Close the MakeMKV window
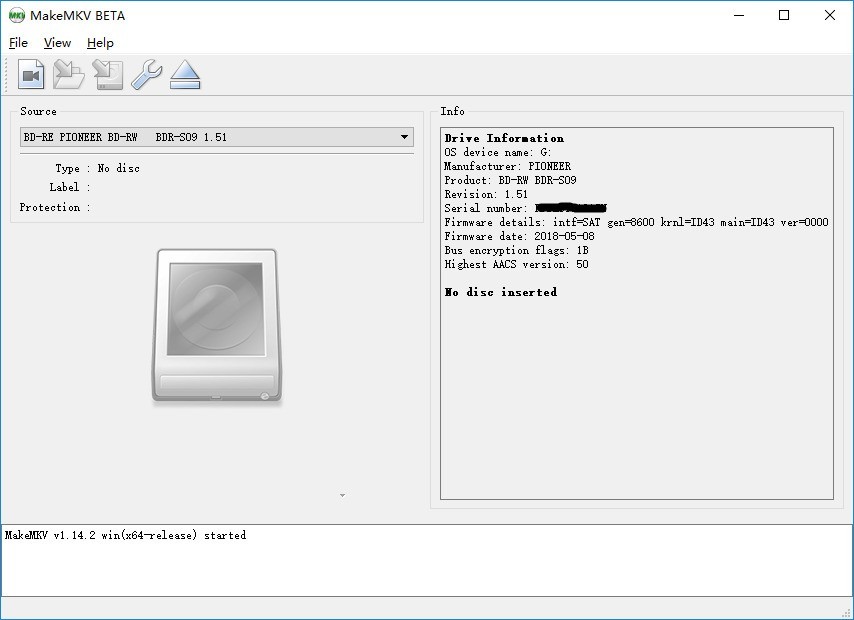This screenshot has height=620, width=854. pyautogui.click(x=829, y=15)
